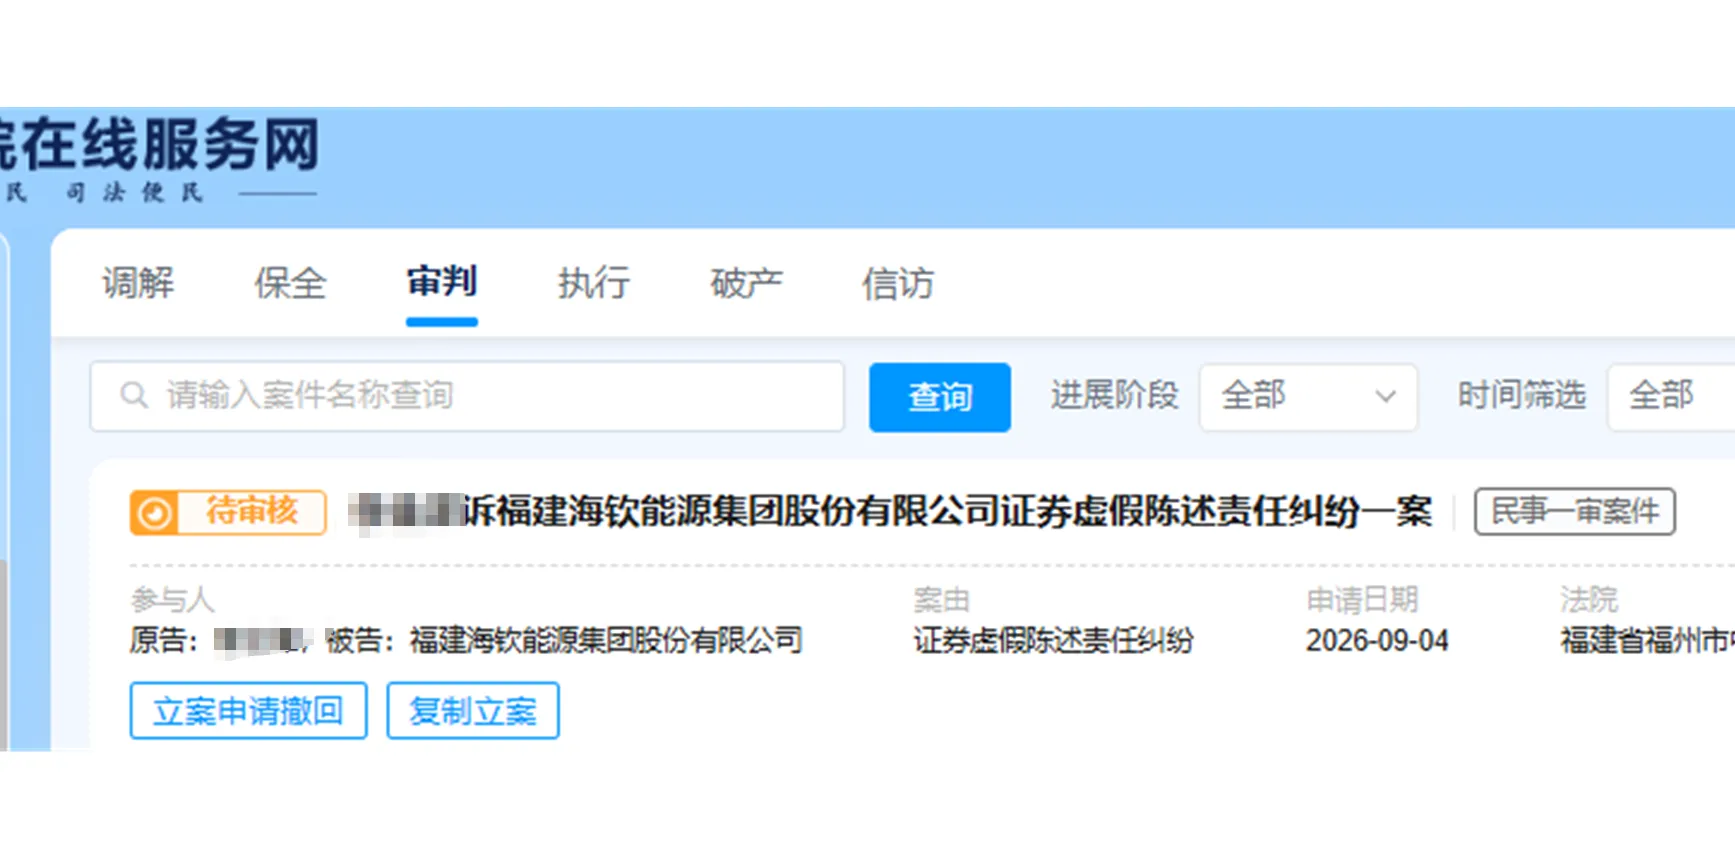Open the 破产 tab
The height and width of the screenshot is (866, 1735).
coord(746,283)
